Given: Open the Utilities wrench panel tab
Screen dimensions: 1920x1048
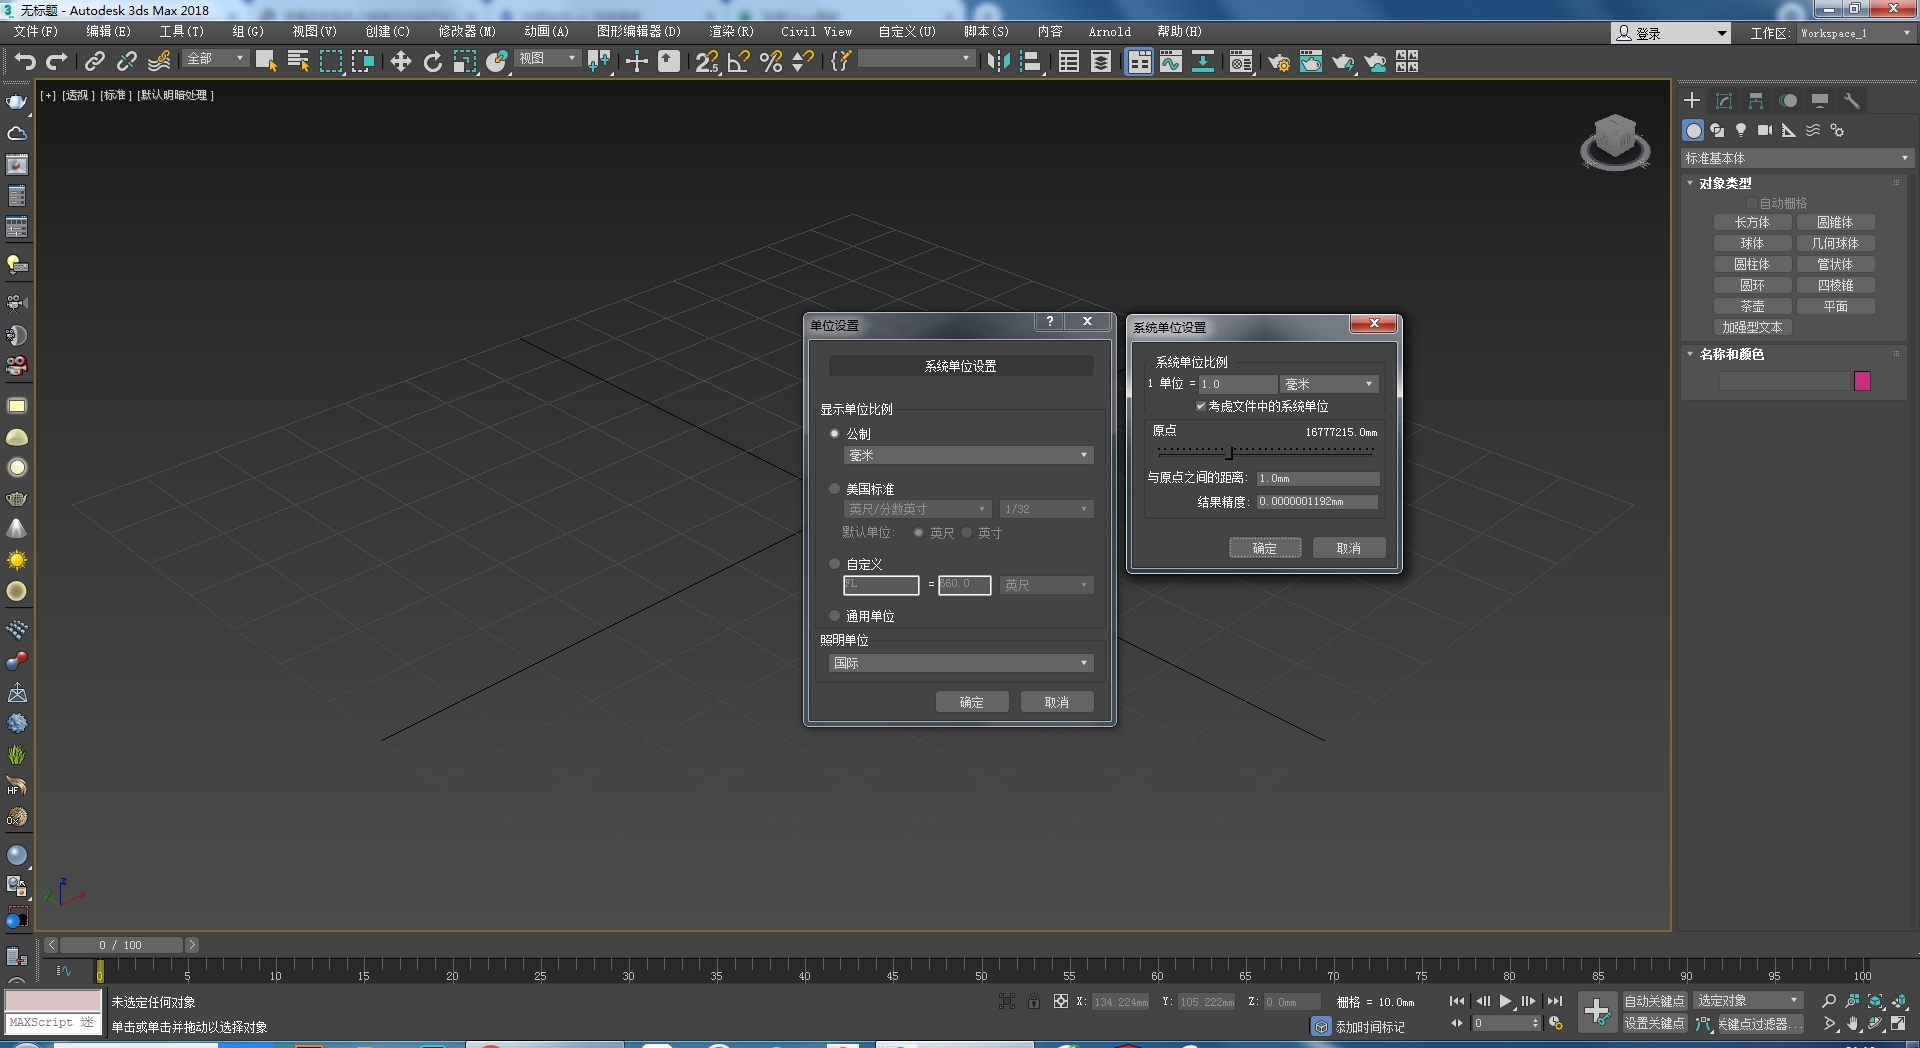Looking at the screenshot, I should pos(1852,100).
